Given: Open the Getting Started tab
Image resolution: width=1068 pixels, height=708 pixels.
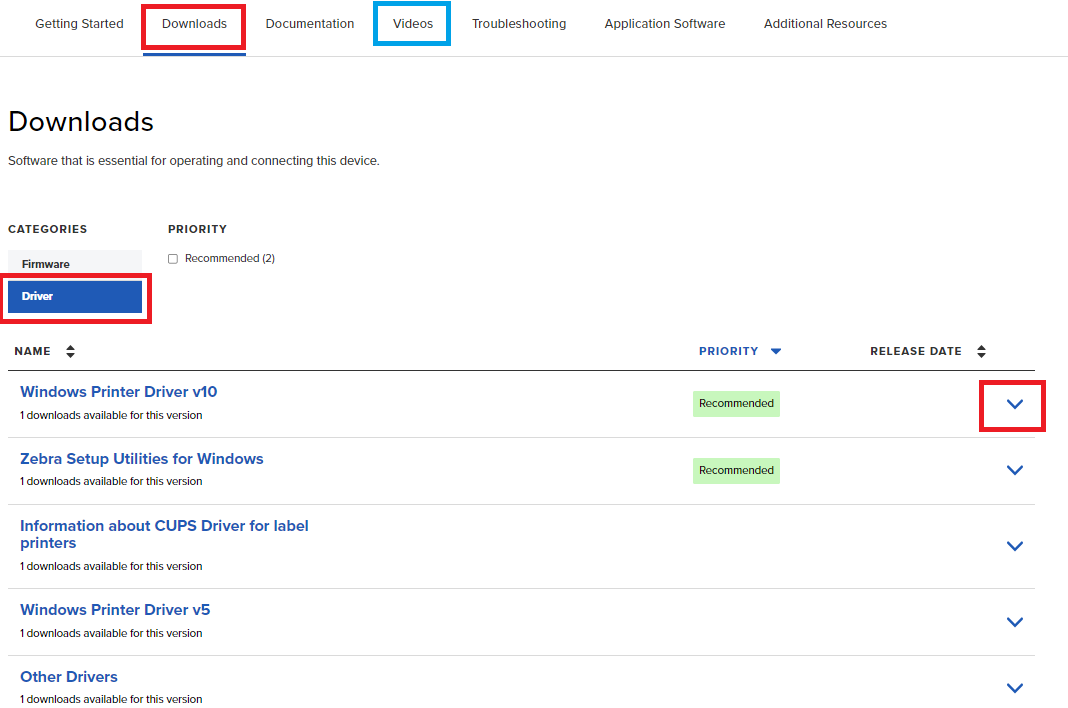Looking at the screenshot, I should tap(79, 23).
